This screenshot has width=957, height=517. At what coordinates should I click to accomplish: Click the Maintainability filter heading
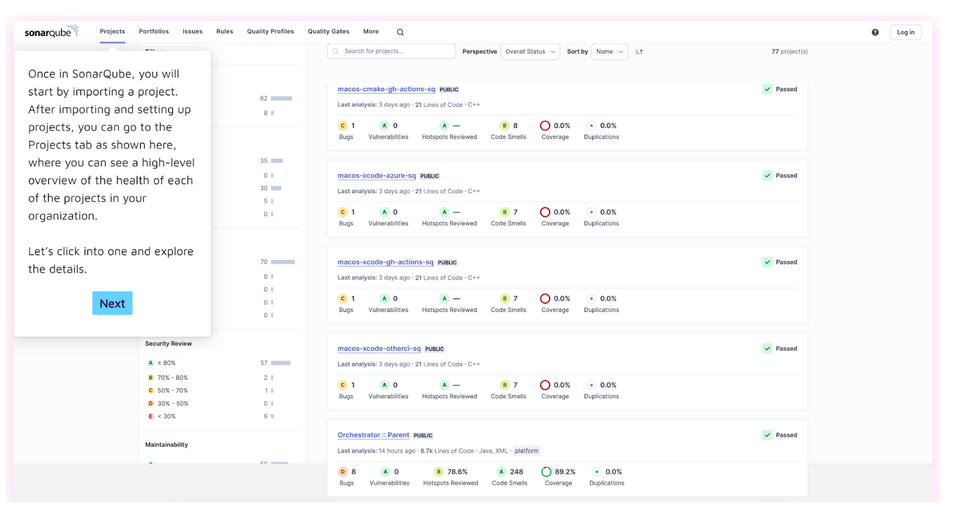point(167,445)
